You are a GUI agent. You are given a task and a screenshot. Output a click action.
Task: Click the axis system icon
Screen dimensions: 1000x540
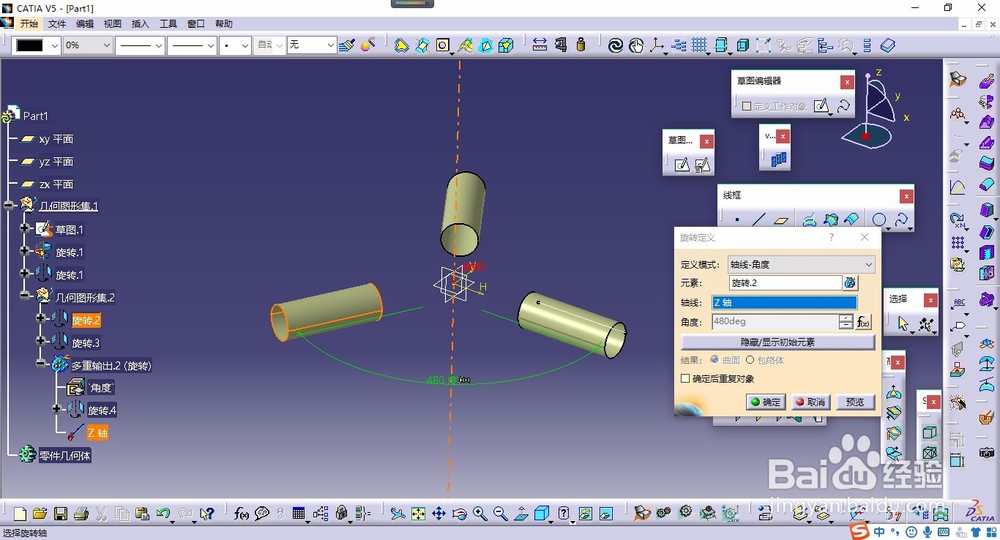657,45
